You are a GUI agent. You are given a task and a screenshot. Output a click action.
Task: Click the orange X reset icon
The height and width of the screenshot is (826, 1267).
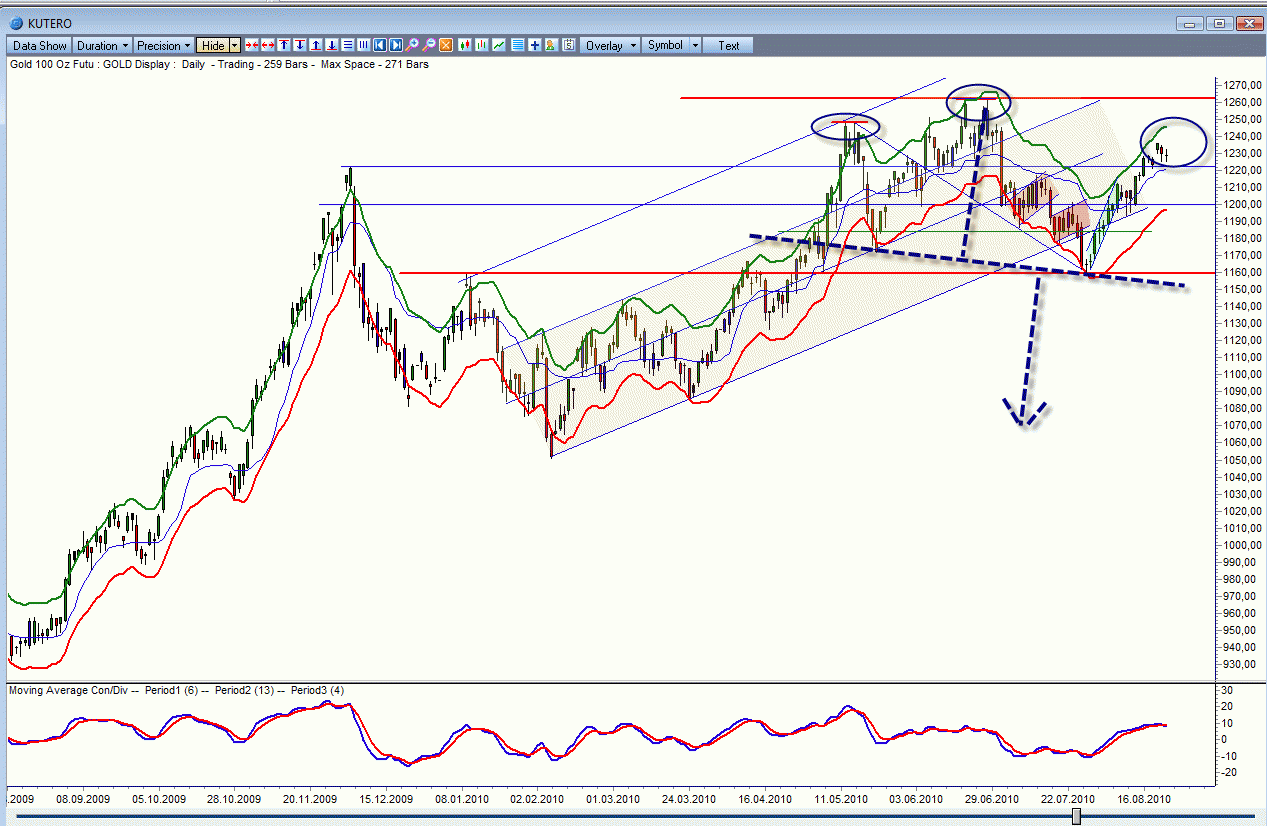[x=446, y=45]
